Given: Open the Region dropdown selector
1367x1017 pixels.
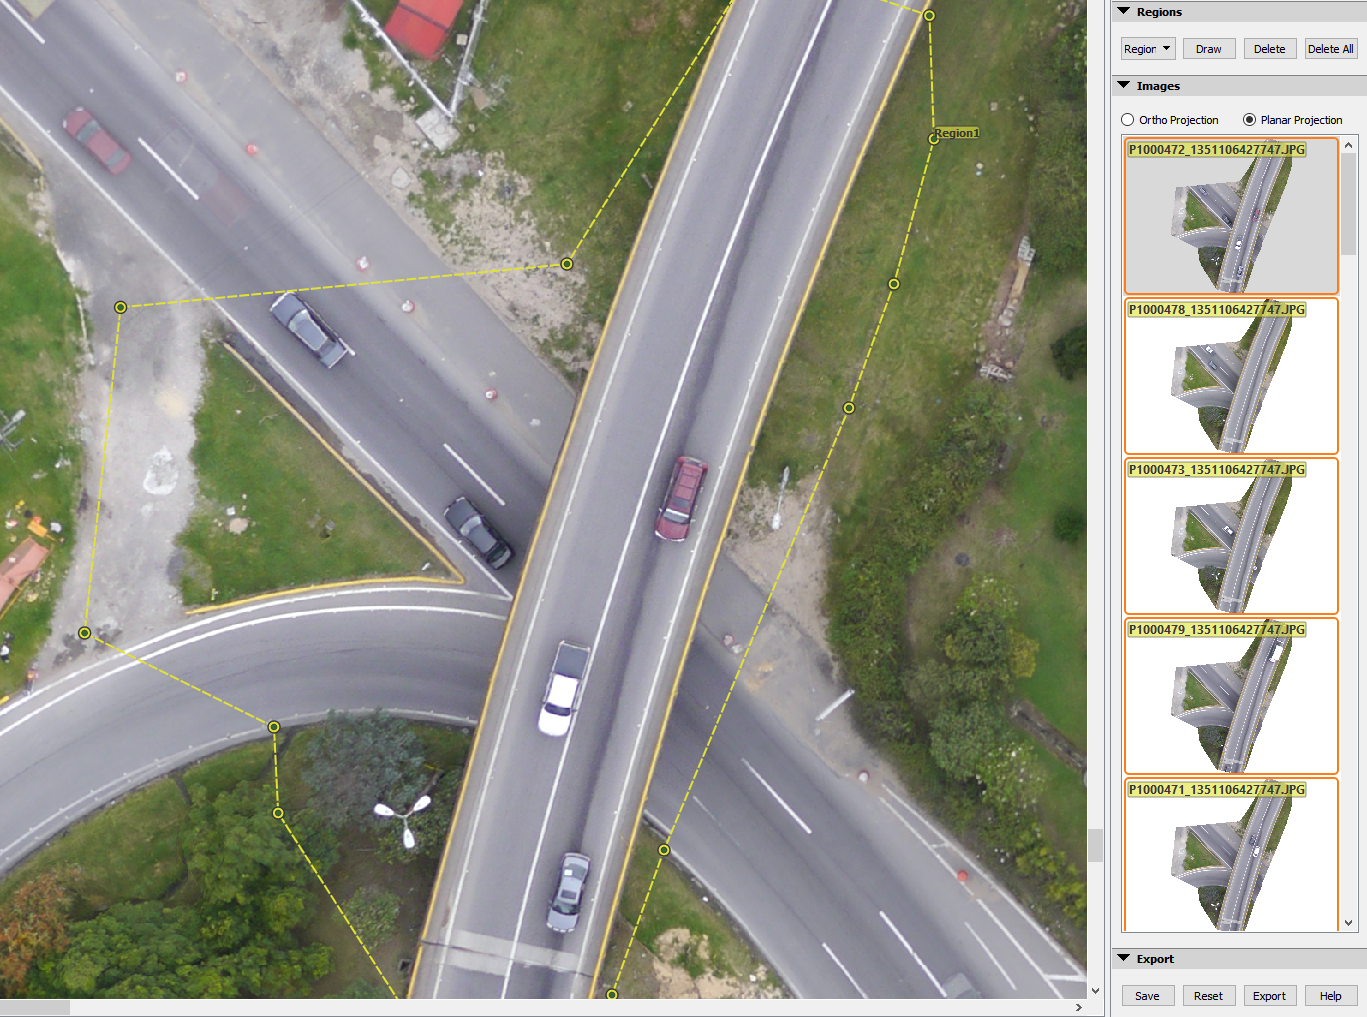Looking at the screenshot, I should pos(1146,49).
